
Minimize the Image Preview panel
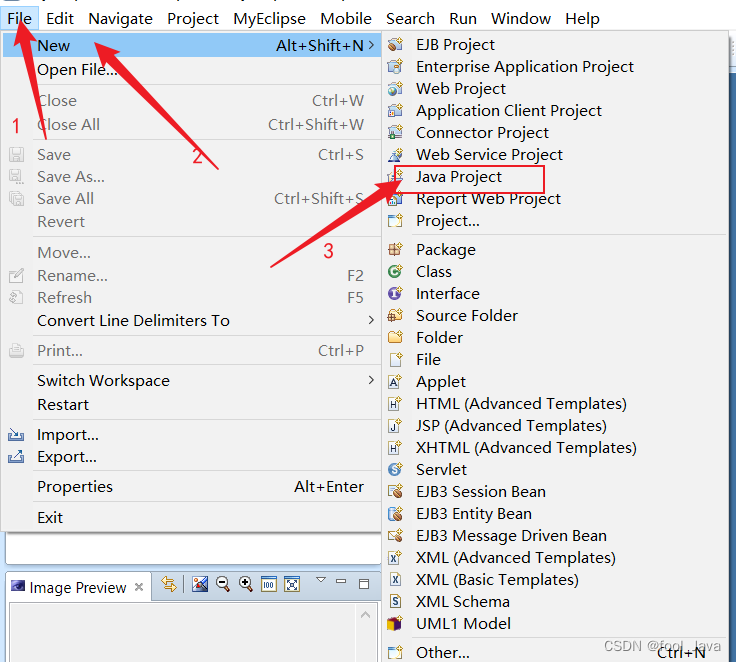341,581
